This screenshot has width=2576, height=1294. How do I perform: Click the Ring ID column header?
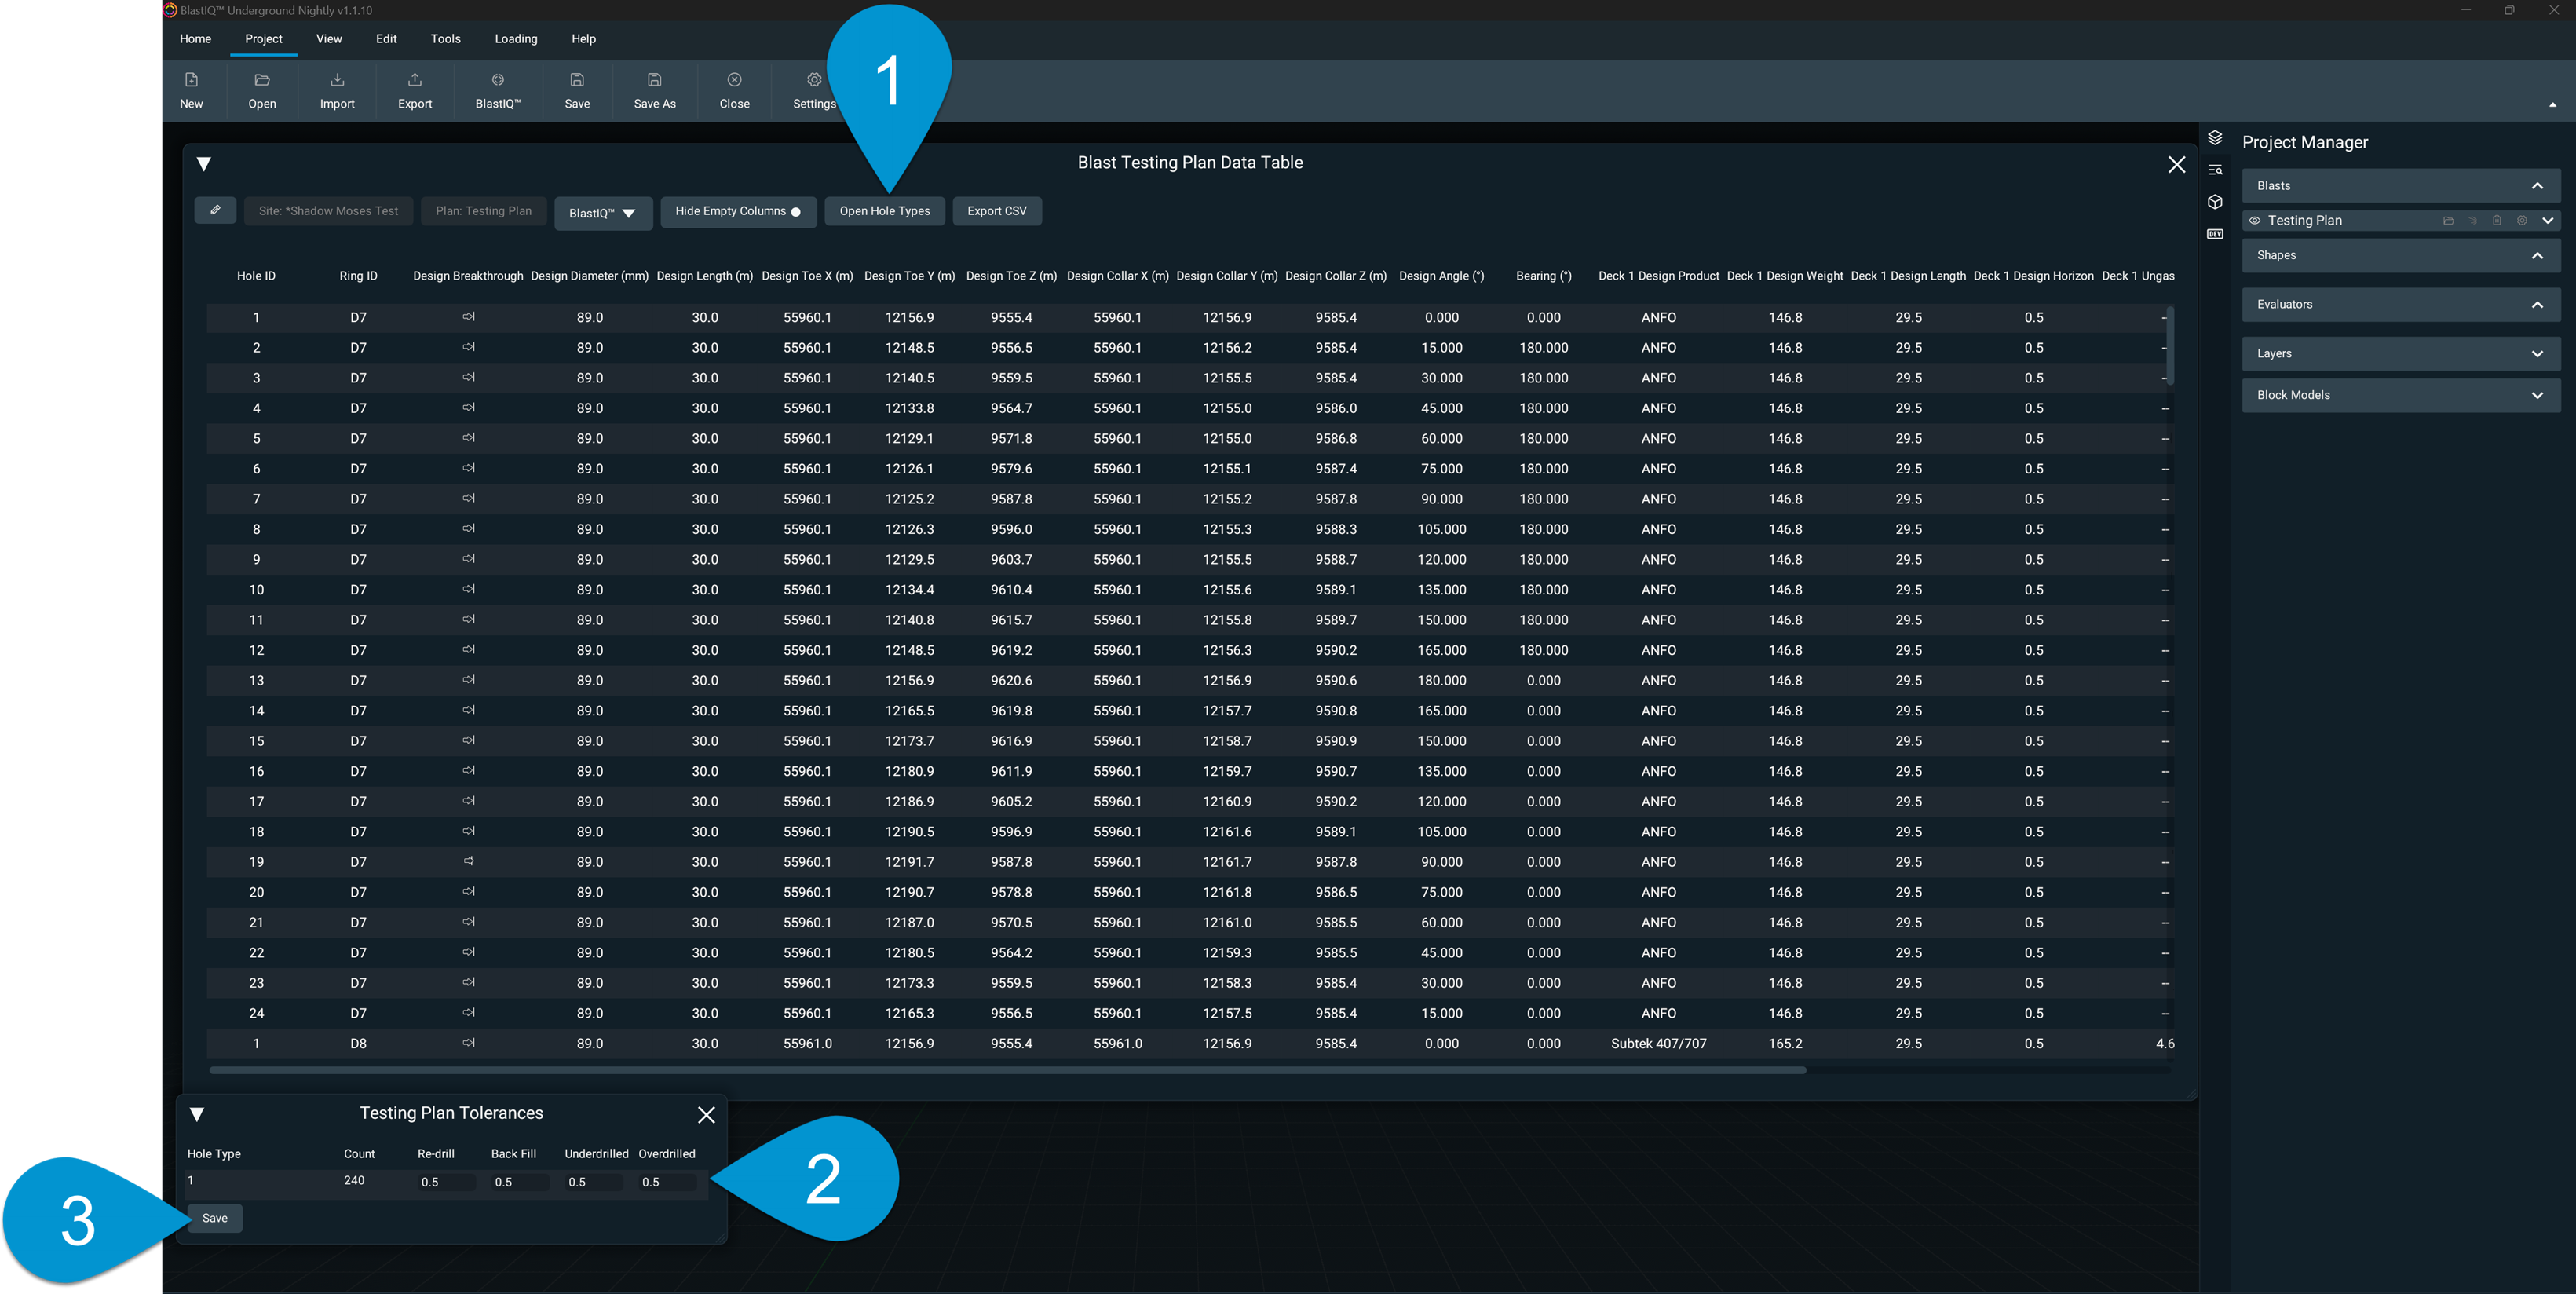[358, 276]
